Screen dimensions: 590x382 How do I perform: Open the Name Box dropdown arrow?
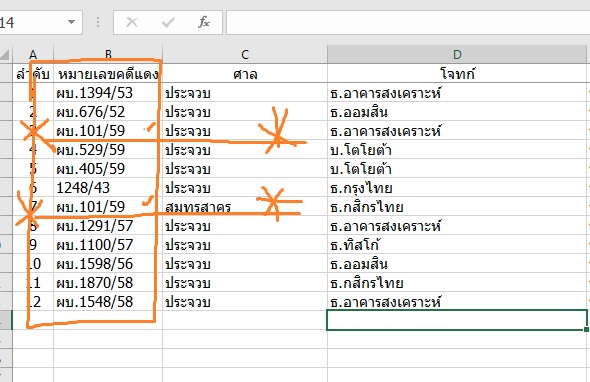tap(71, 22)
